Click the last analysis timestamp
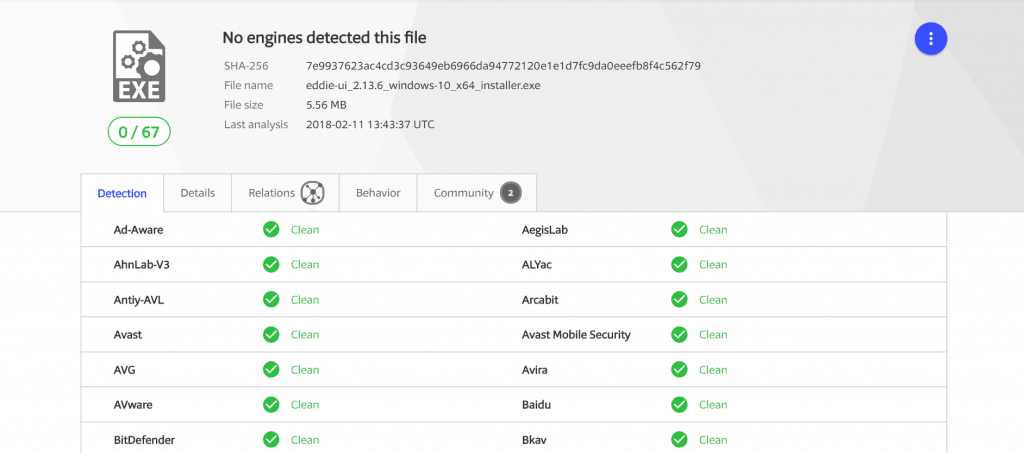This screenshot has width=1024, height=453. point(370,124)
